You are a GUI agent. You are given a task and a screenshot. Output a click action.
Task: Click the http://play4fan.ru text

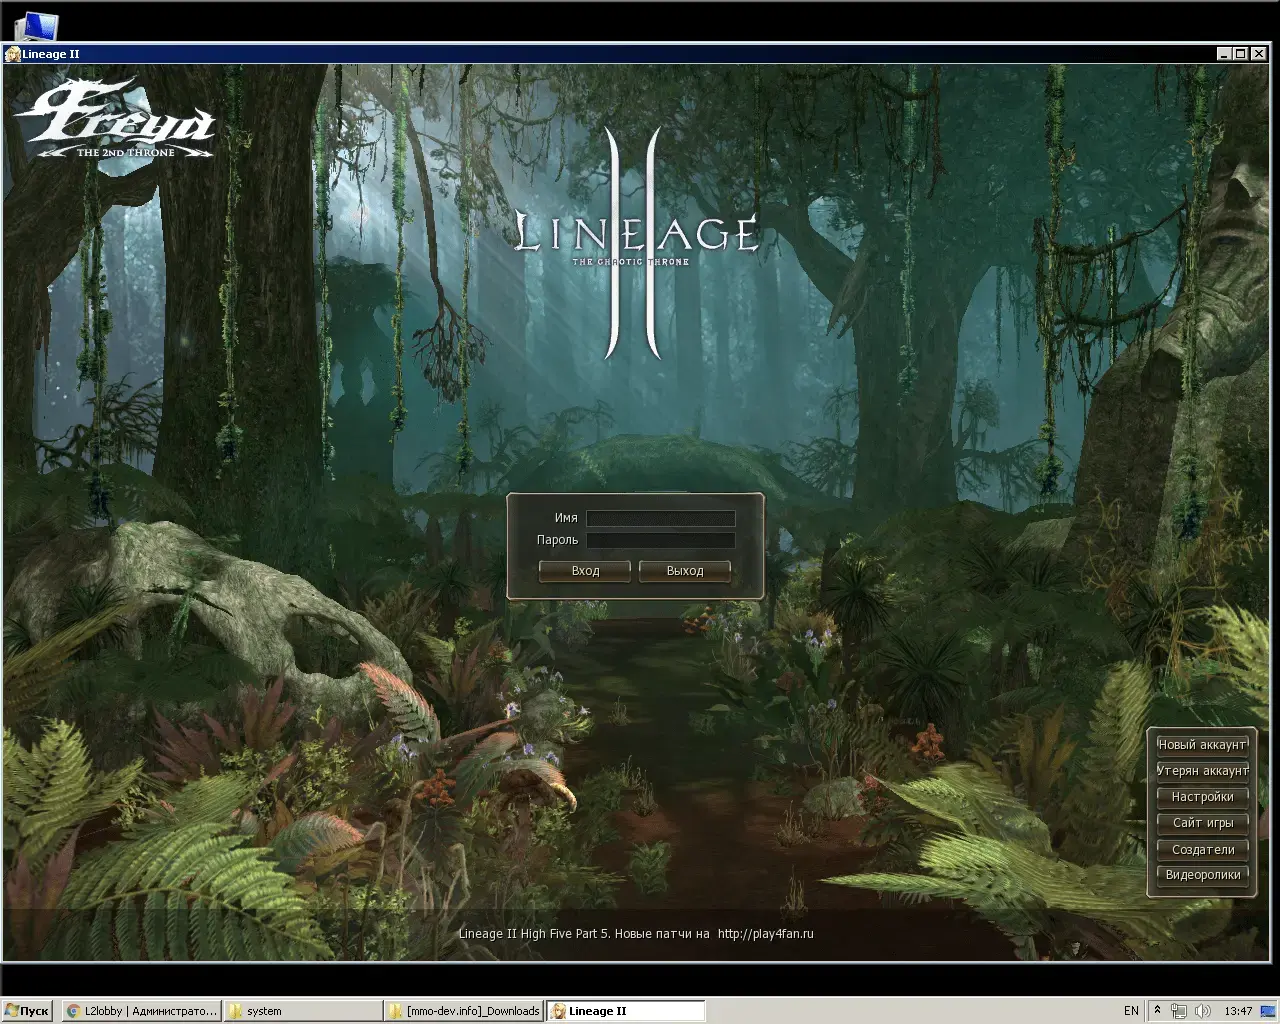[765, 934]
